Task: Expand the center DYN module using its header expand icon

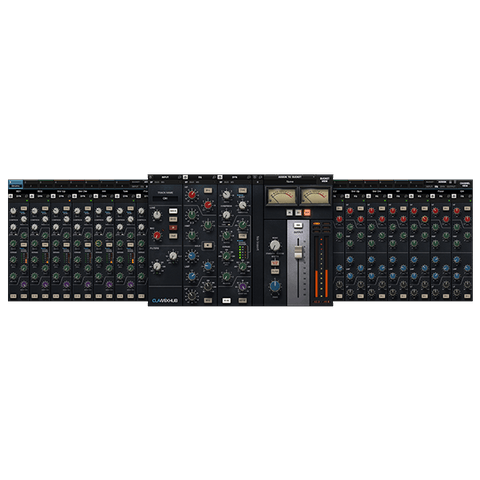Action: (x=220, y=177)
